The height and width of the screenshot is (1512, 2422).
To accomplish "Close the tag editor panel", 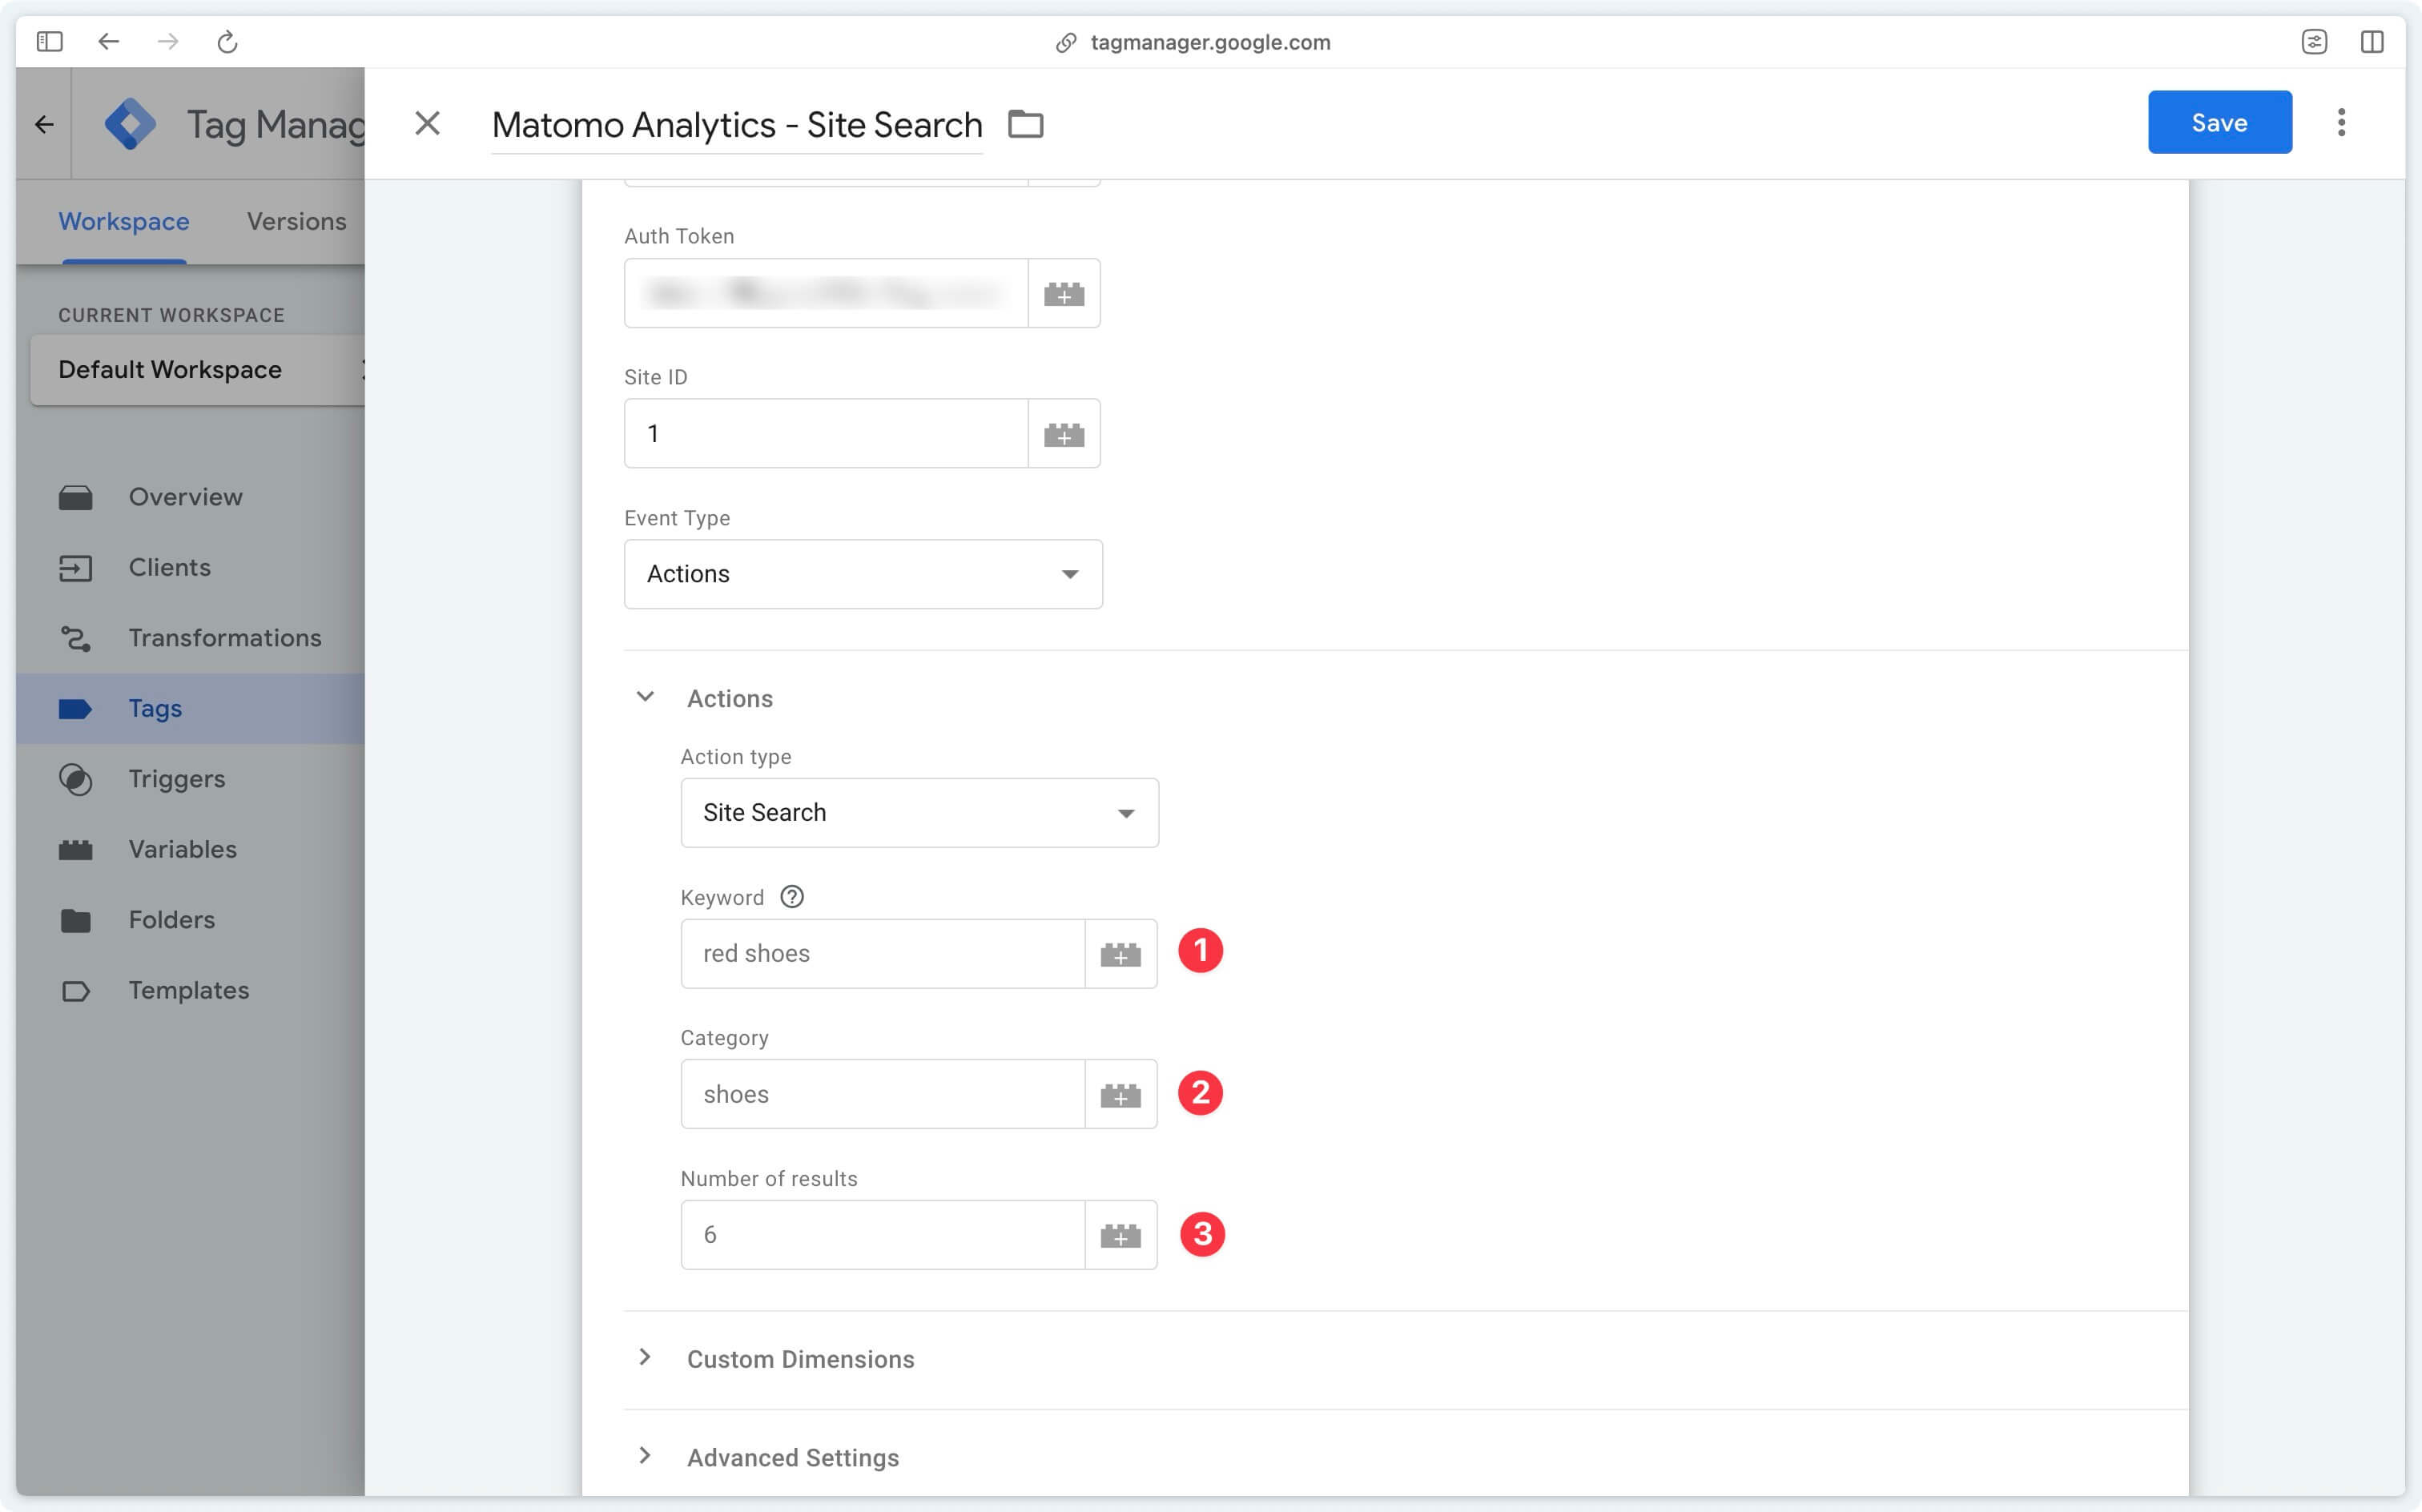I will (x=427, y=124).
